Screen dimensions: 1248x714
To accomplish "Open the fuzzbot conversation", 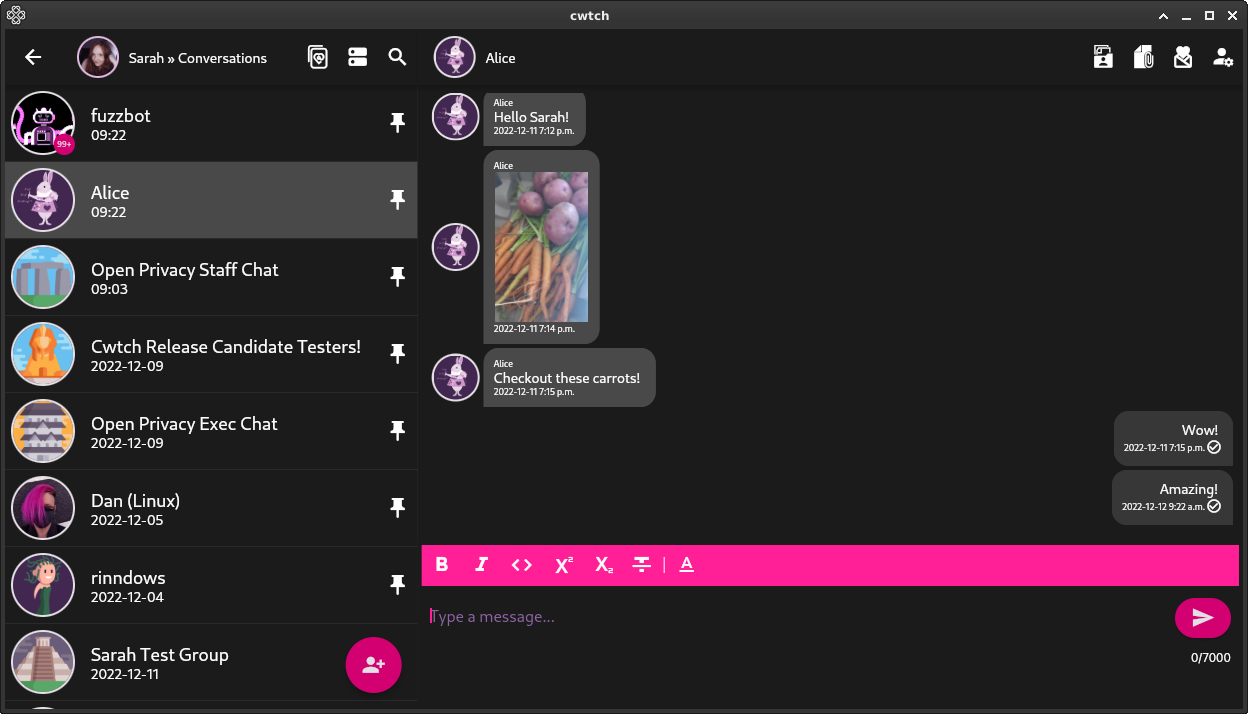I will (211, 123).
